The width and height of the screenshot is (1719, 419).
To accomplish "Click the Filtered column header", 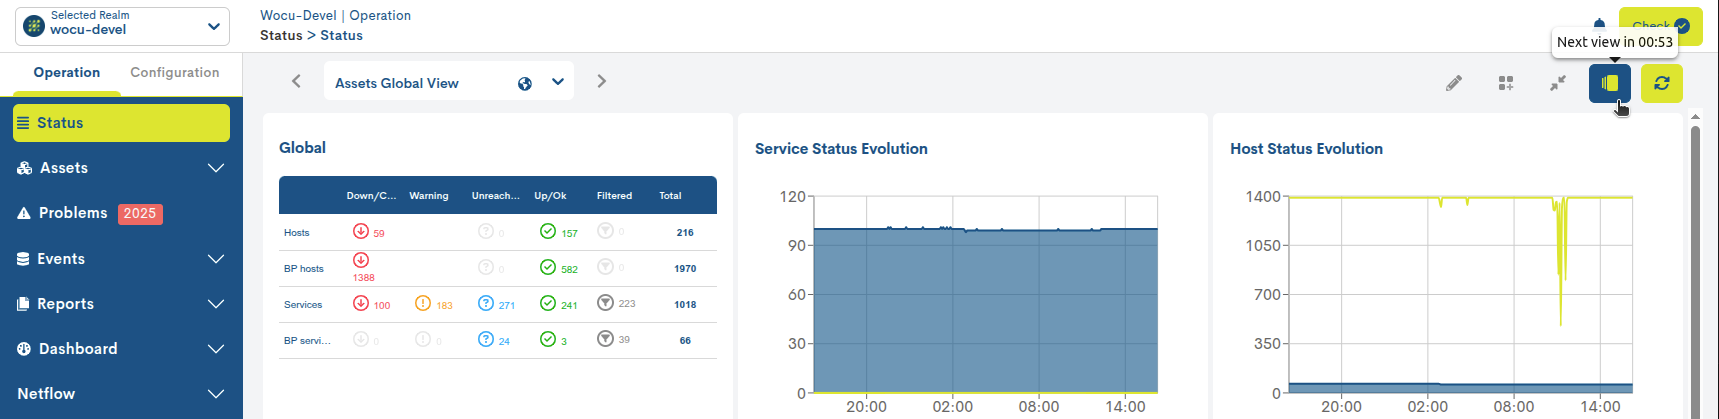I will [614, 195].
